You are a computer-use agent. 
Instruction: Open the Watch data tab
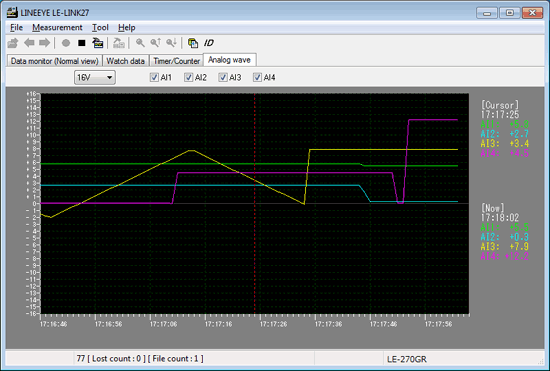[126, 61]
